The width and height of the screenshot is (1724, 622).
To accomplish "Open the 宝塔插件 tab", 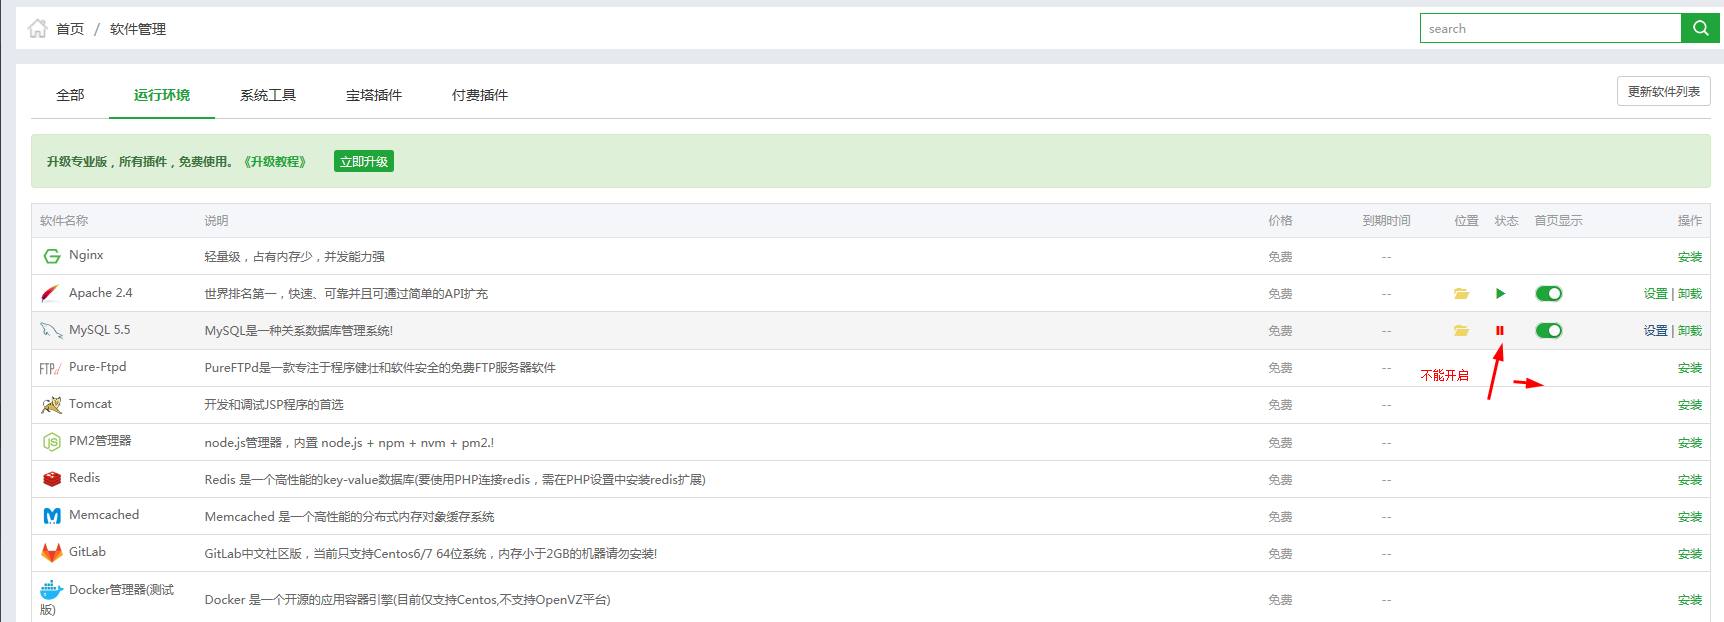I will [374, 95].
